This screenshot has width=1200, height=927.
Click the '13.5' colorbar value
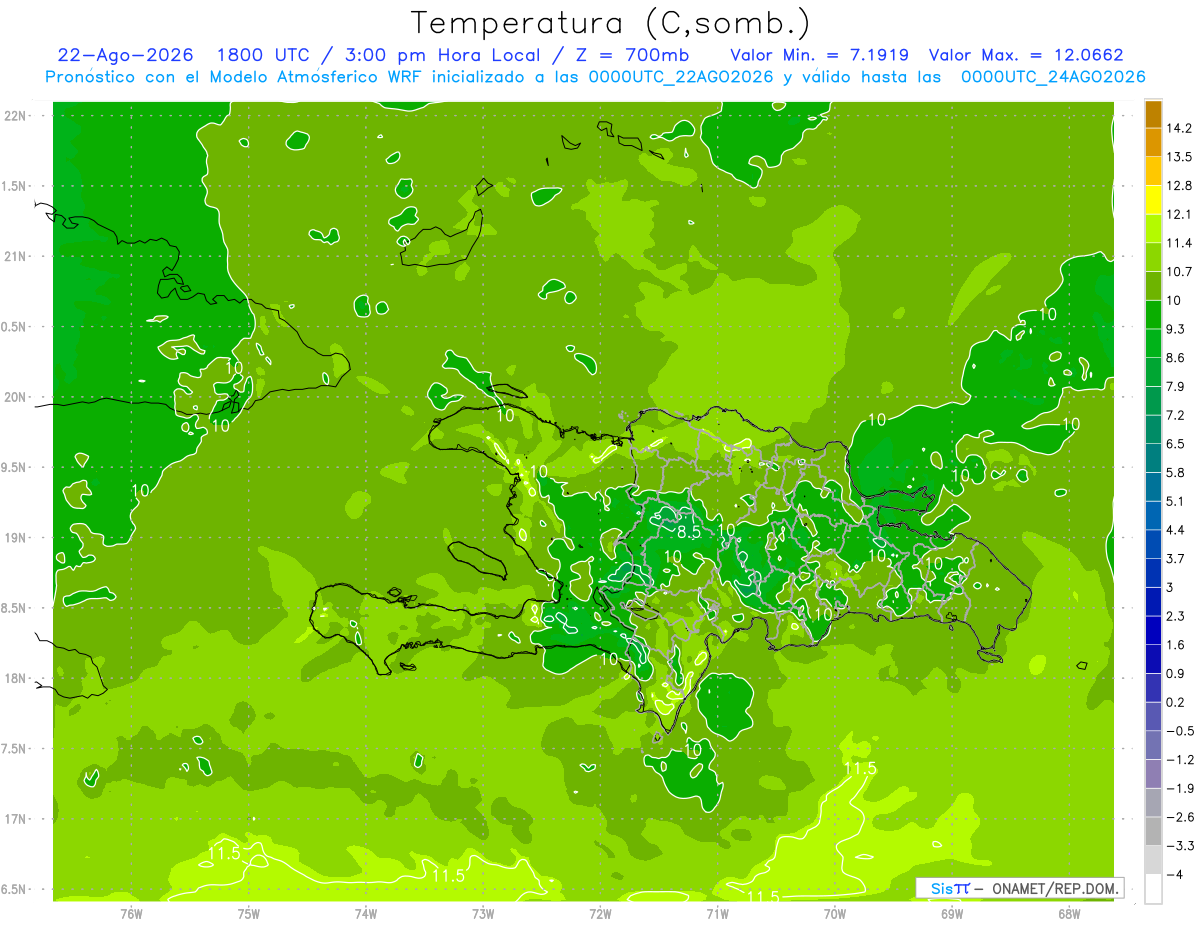click(x=1180, y=157)
